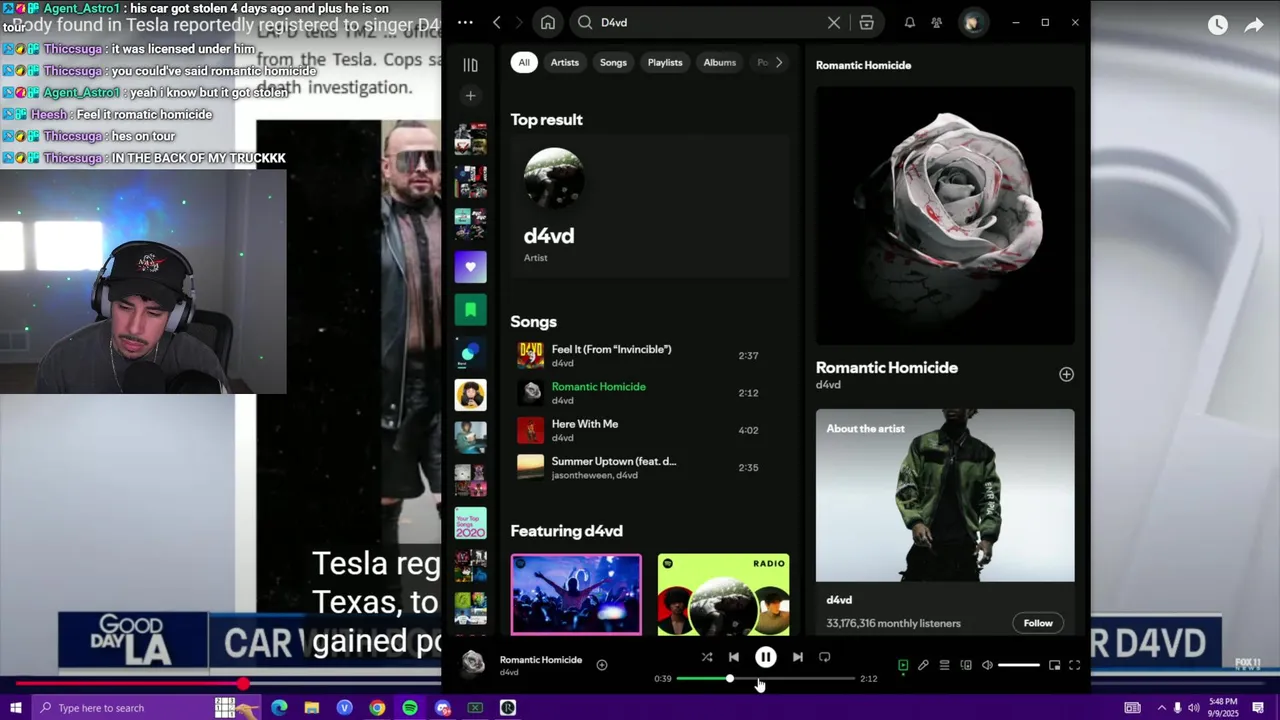The width and height of the screenshot is (1280, 720).
Task: Open the Browse icon in search bar
Action: [x=866, y=22]
